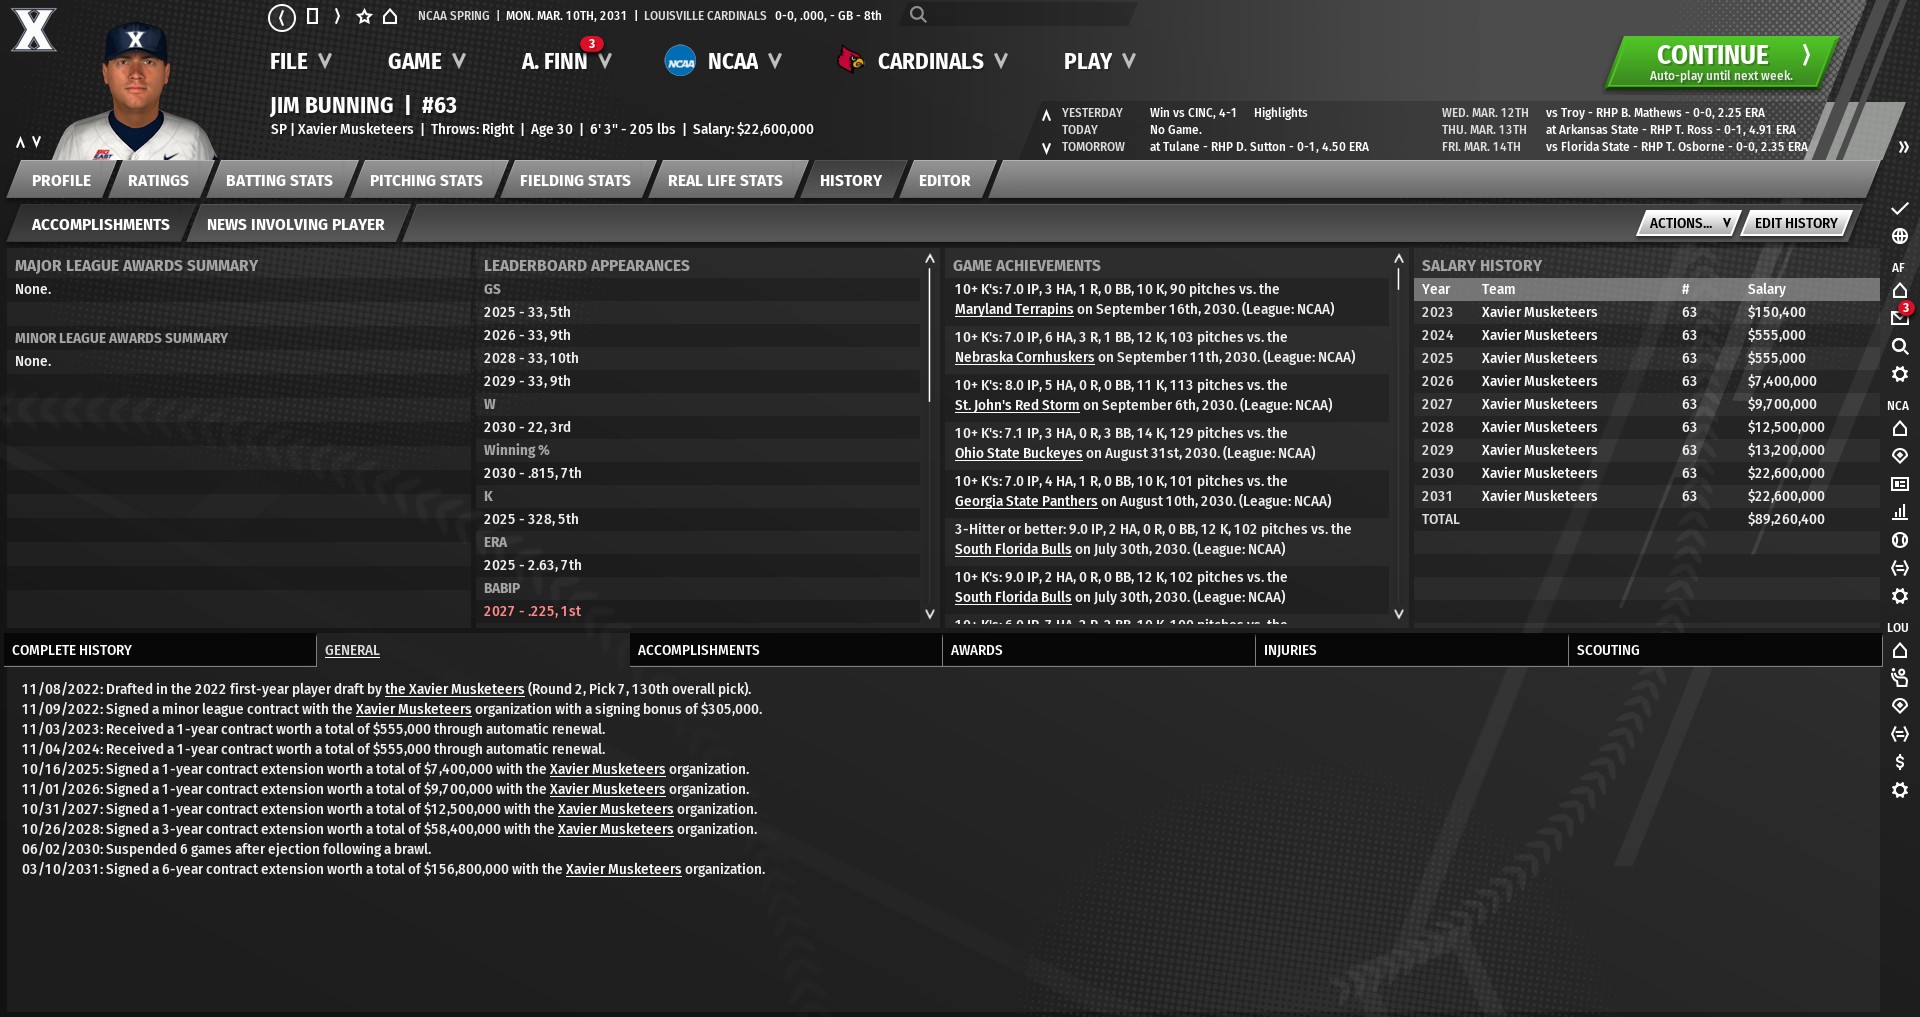Click the EDIT HISTORY button
The height and width of the screenshot is (1017, 1920).
pyautogui.click(x=1796, y=223)
